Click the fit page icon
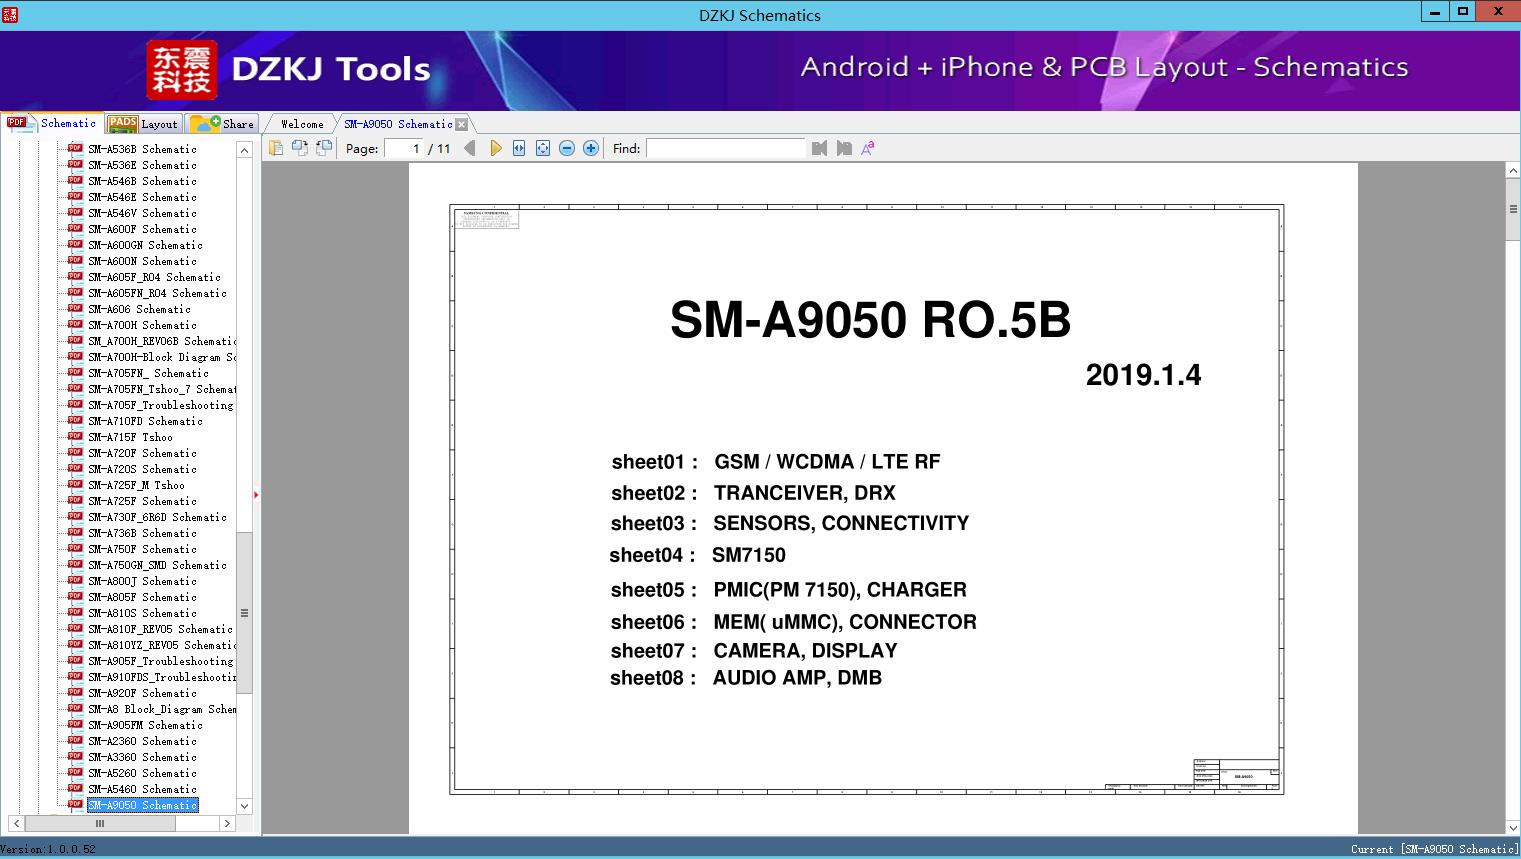The height and width of the screenshot is (859, 1521). point(543,148)
